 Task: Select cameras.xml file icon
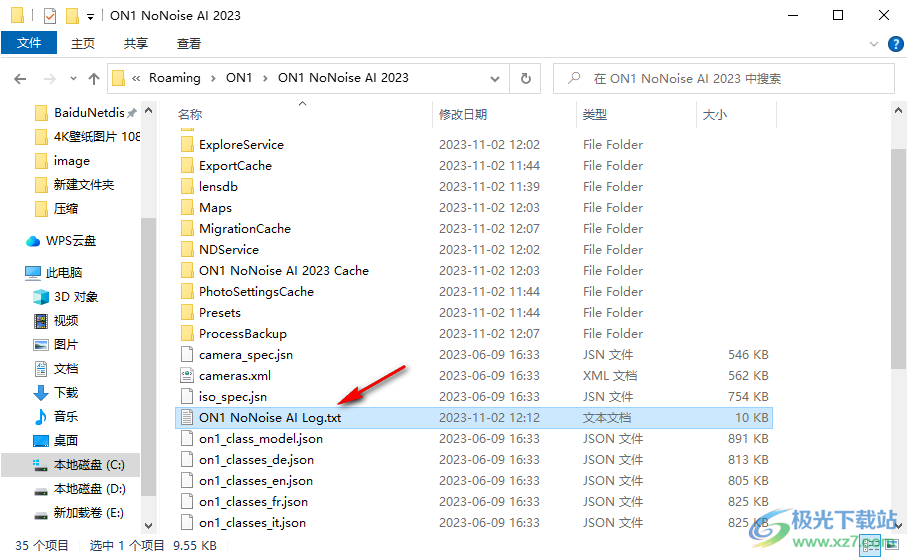click(x=187, y=376)
